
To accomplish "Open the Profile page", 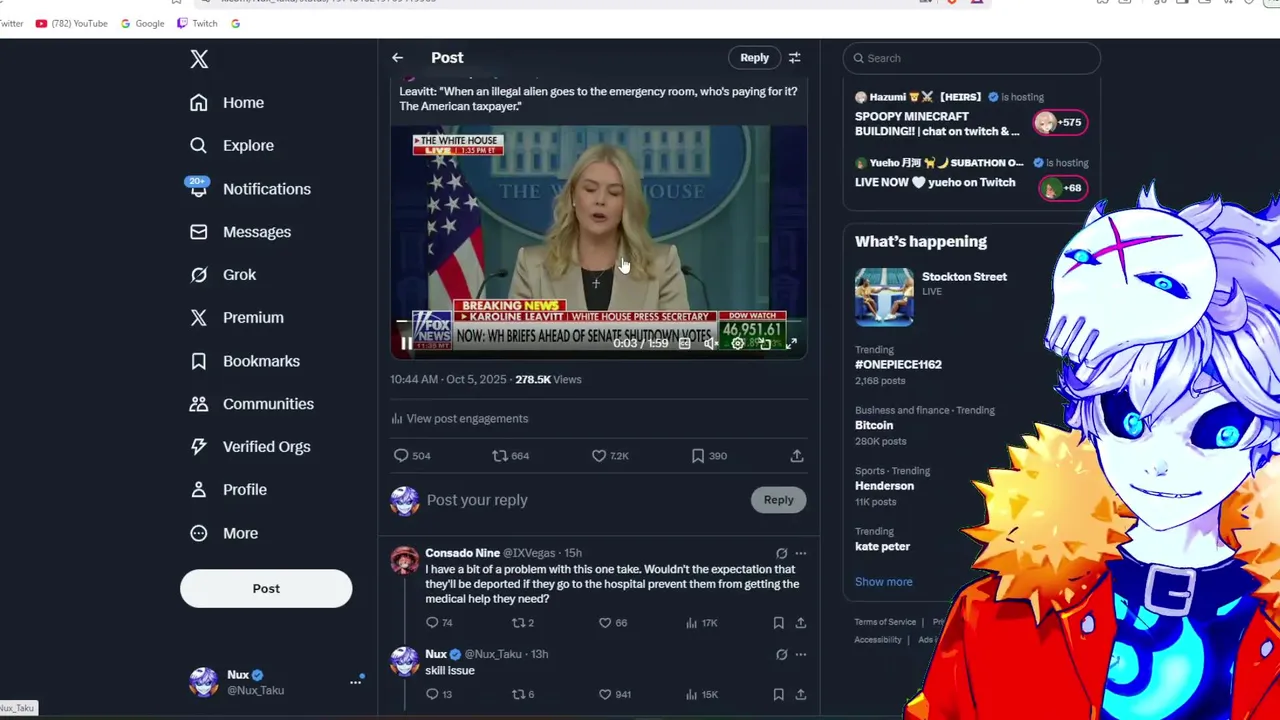I will tap(228, 490).
